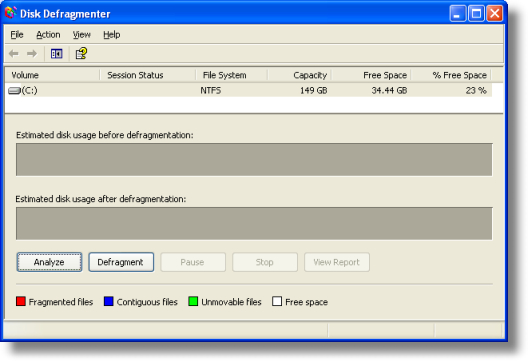Image resolution: width=528 pixels, height=362 pixels.
Task: Click the Analyze button
Action: coord(49,262)
